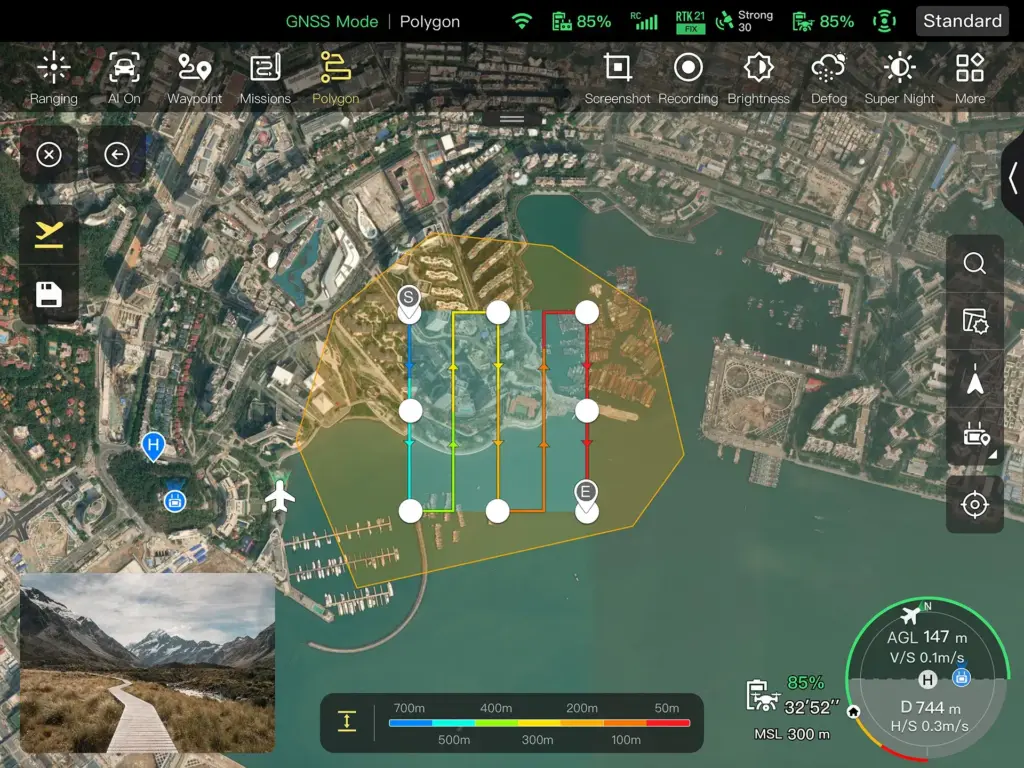Click the map search magnifier icon

pyautogui.click(x=974, y=264)
